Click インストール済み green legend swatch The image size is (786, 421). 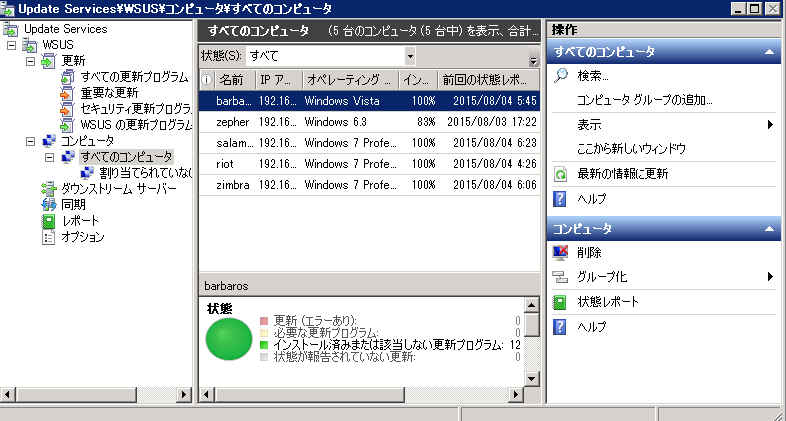(264, 345)
